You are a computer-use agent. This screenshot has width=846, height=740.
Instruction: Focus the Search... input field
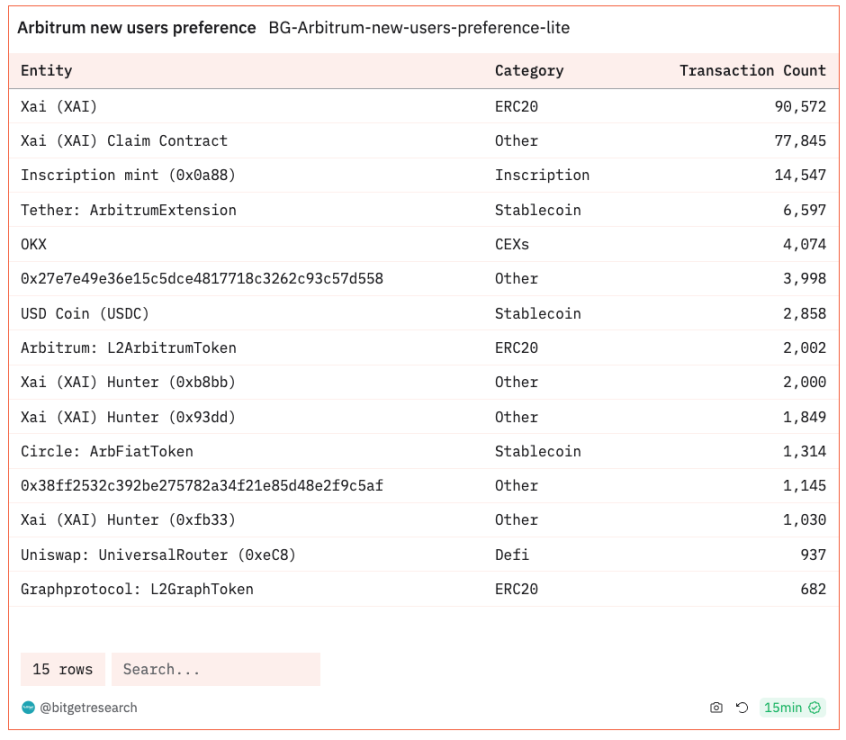[x=215, y=669]
